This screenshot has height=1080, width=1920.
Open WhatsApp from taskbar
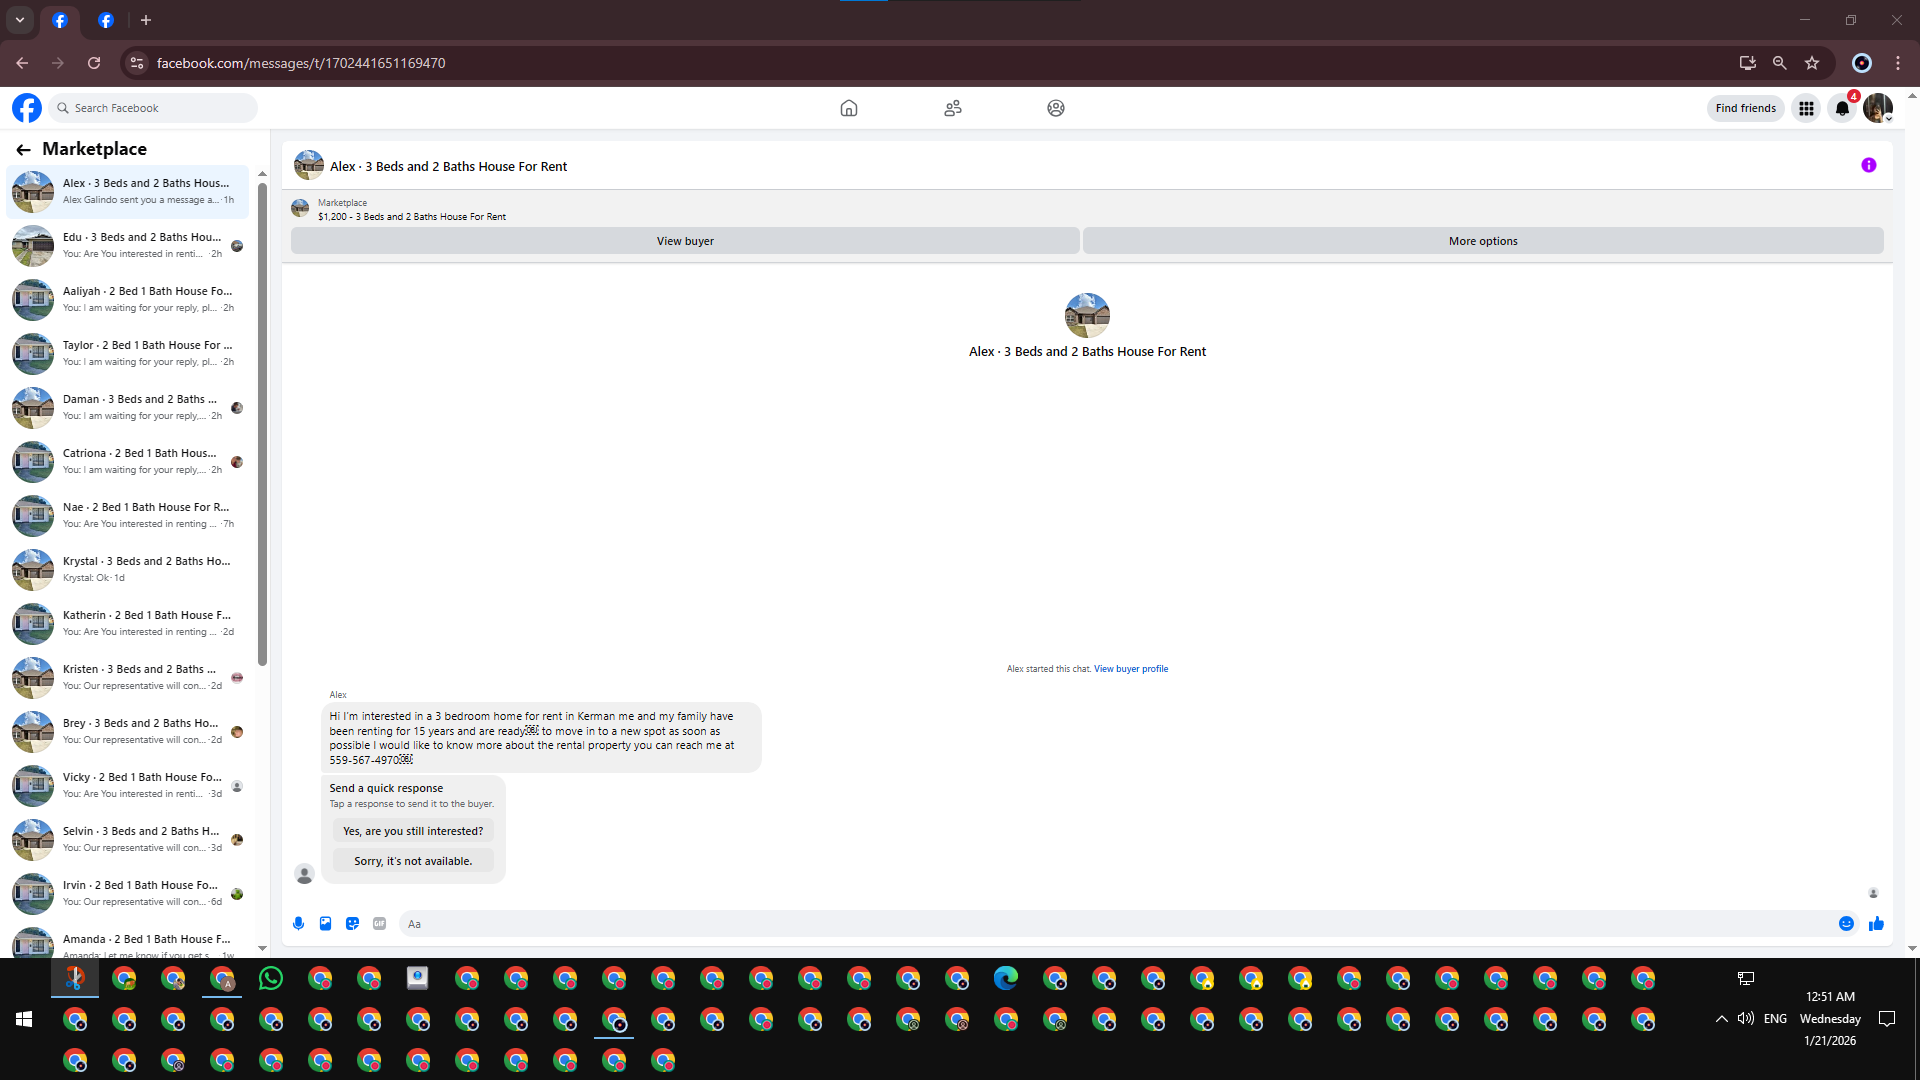coord(271,979)
